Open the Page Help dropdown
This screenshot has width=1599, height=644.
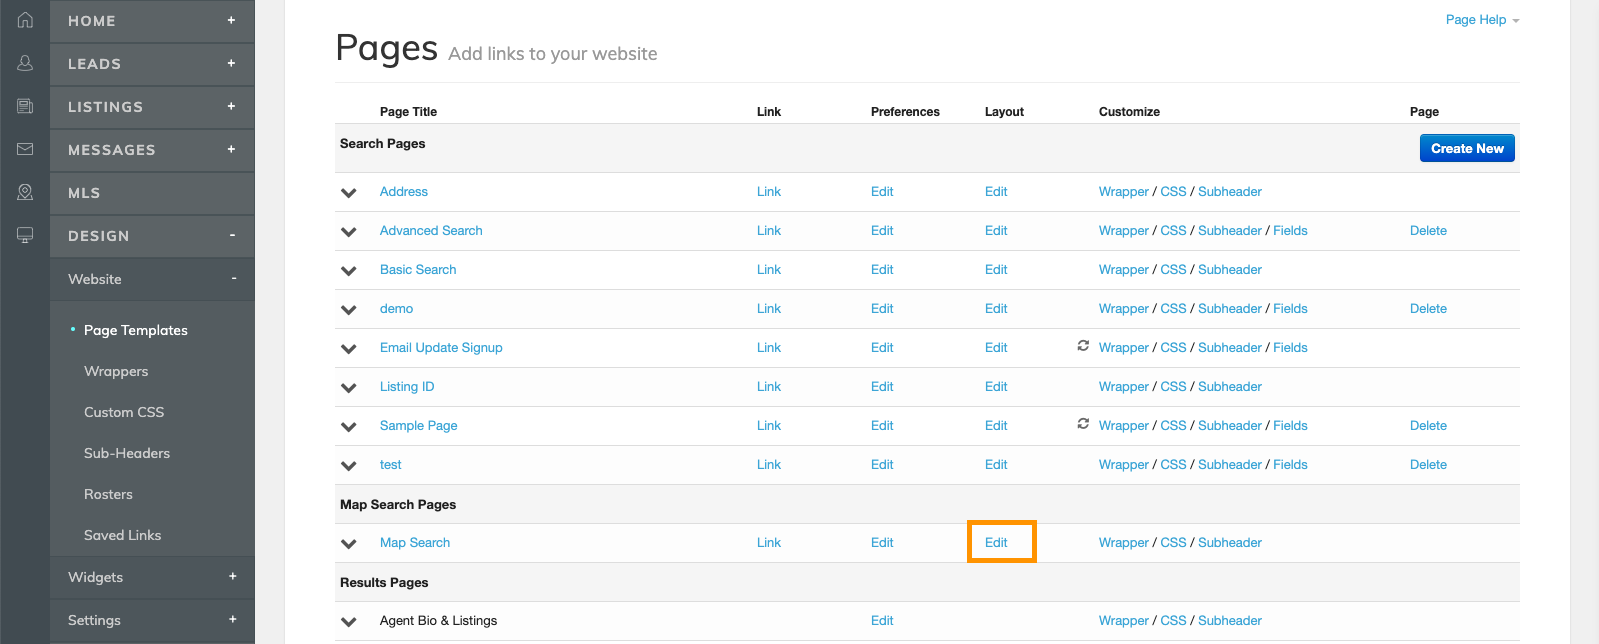[x=1481, y=20]
